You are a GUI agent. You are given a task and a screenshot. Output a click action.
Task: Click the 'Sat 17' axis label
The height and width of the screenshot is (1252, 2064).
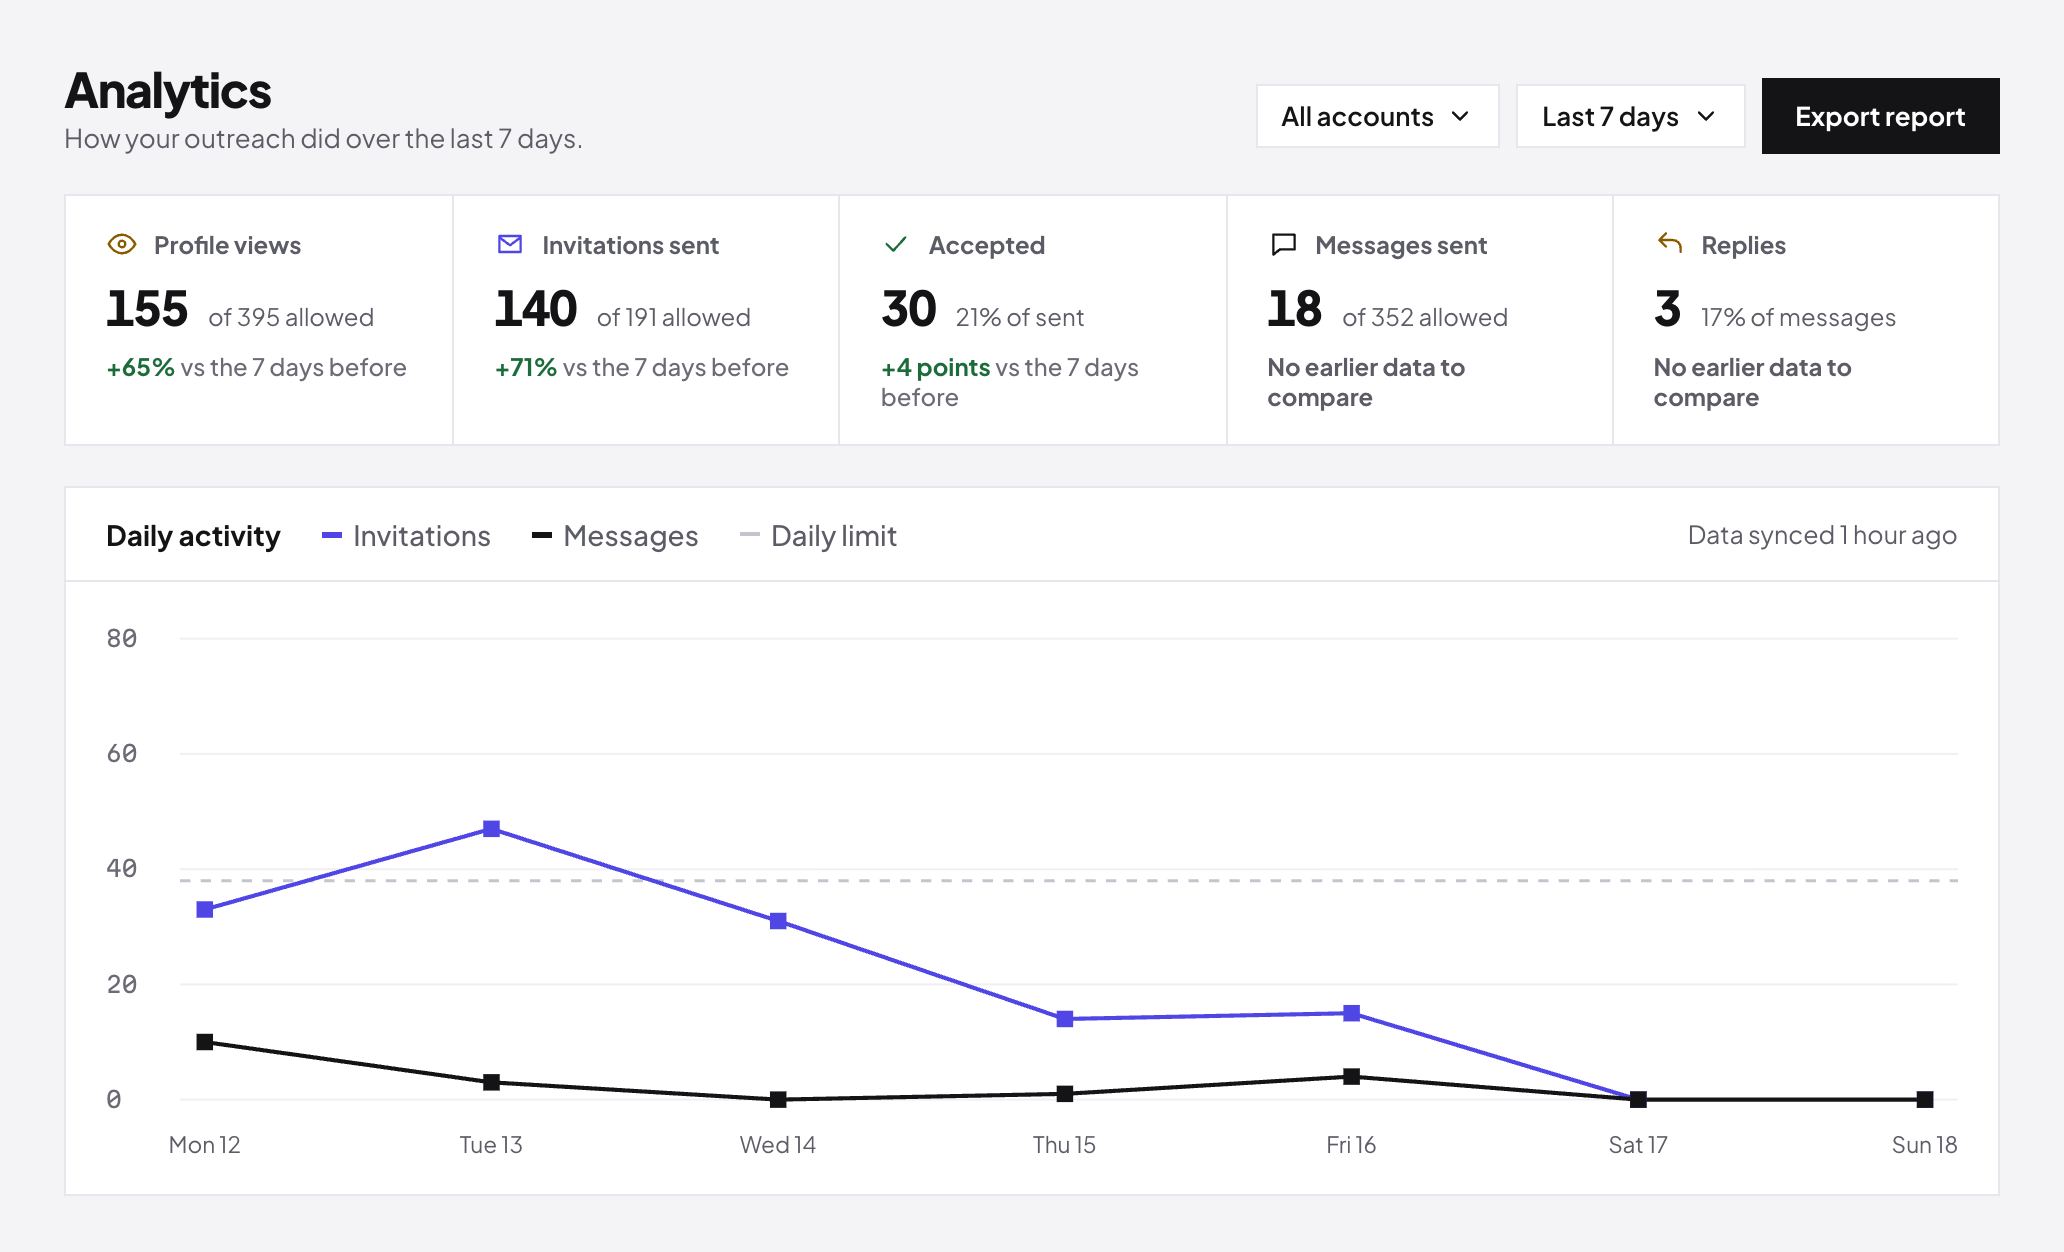[1638, 1145]
